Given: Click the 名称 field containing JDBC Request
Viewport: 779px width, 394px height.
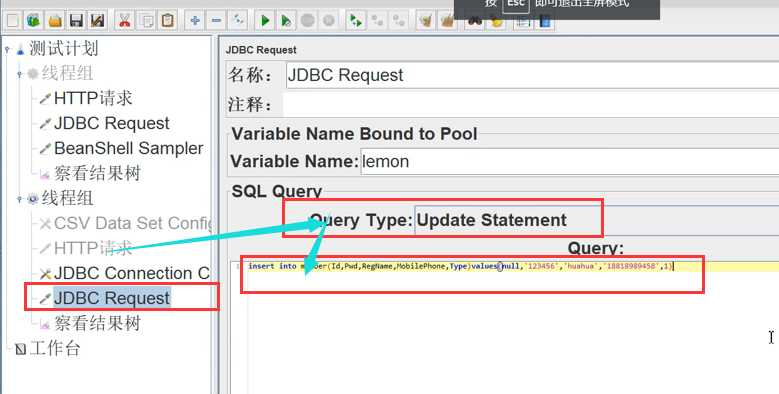Looking at the screenshot, I should click(x=532, y=76).
